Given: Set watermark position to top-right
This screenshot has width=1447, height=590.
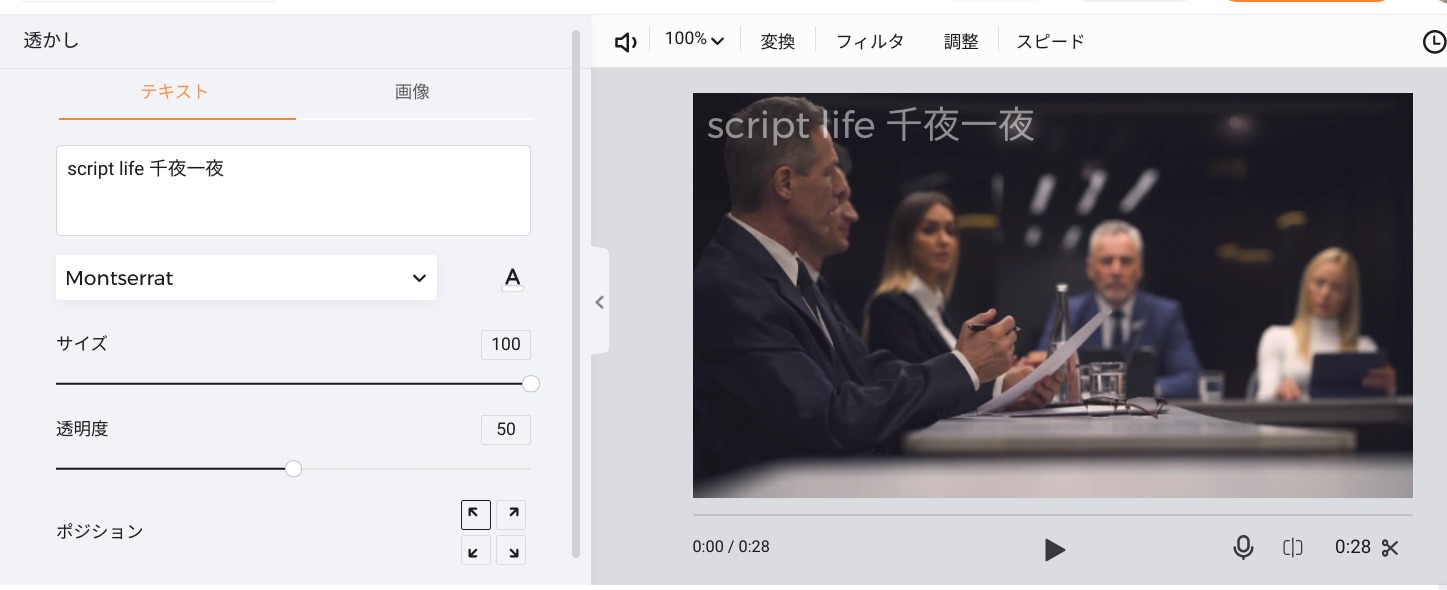Looking at the screenshot, I should point(511,515).
